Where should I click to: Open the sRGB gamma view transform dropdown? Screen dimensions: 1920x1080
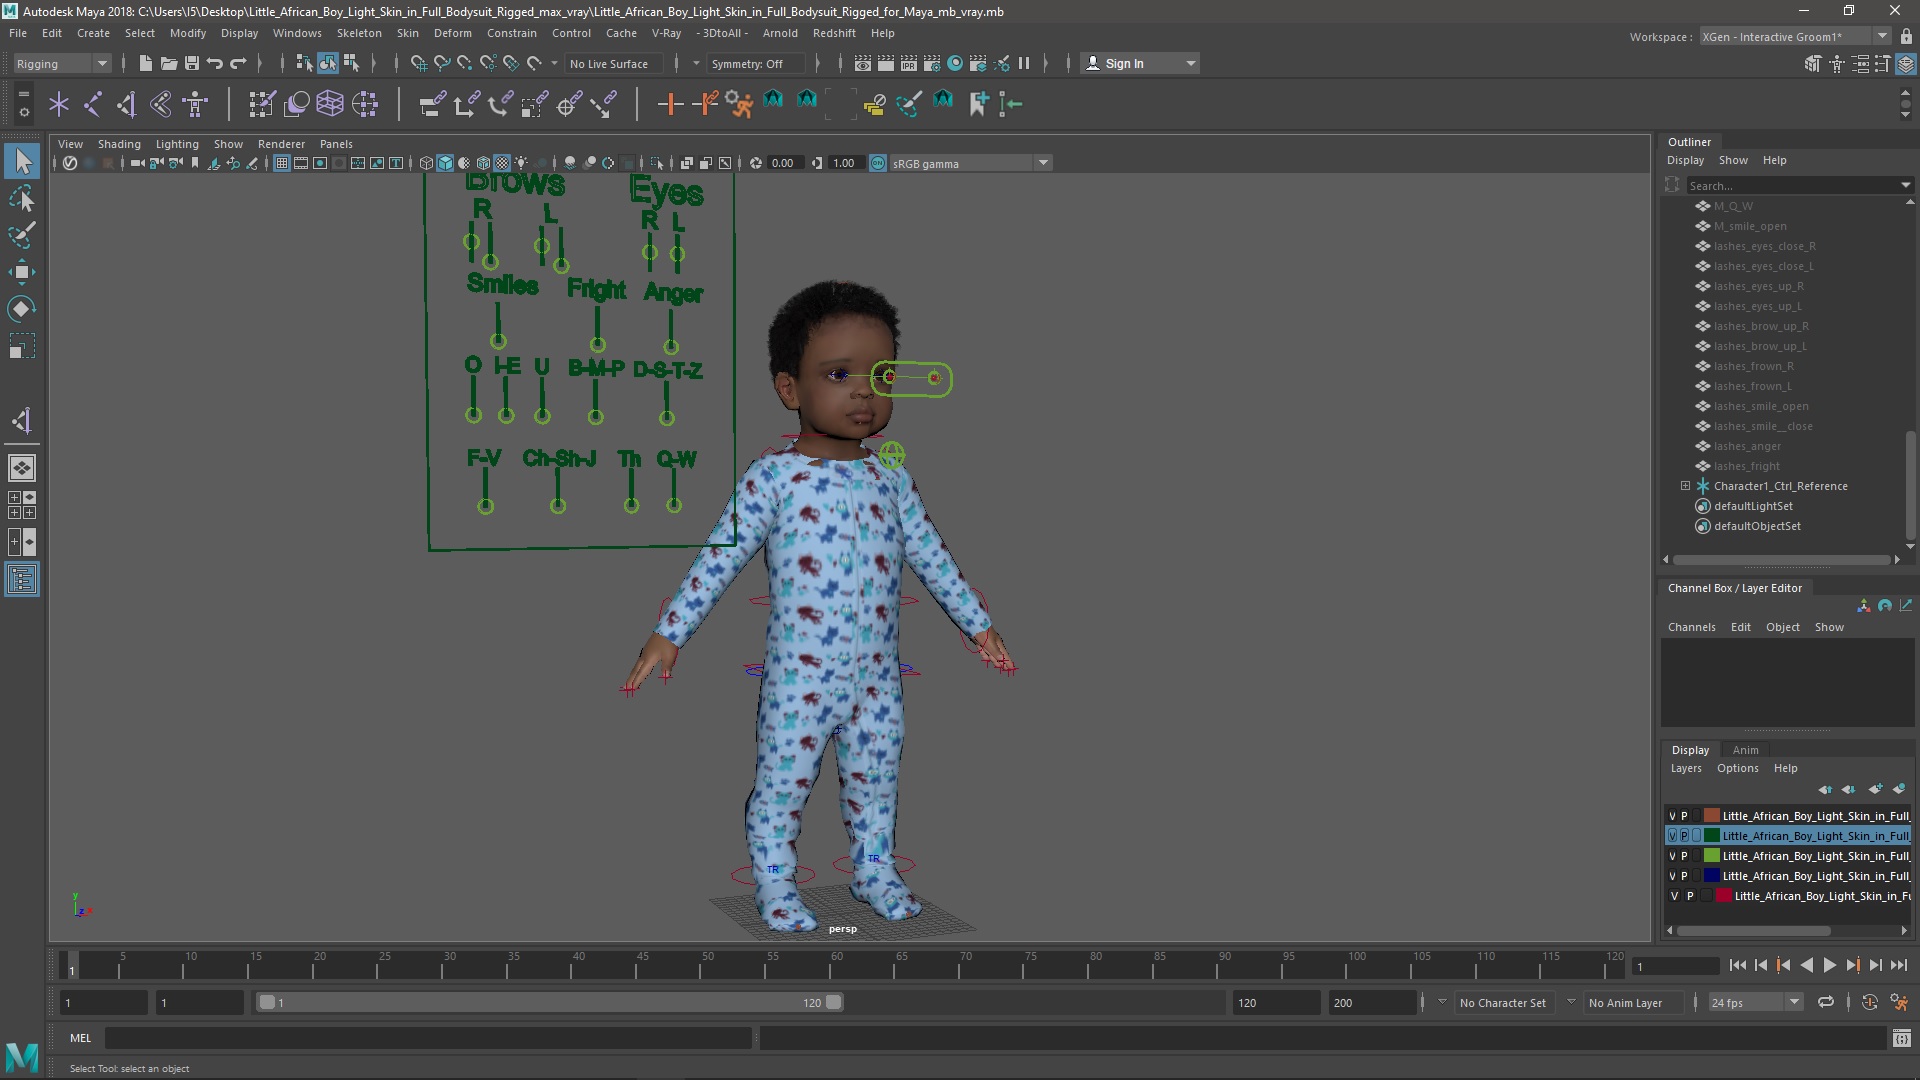[969, 163]
